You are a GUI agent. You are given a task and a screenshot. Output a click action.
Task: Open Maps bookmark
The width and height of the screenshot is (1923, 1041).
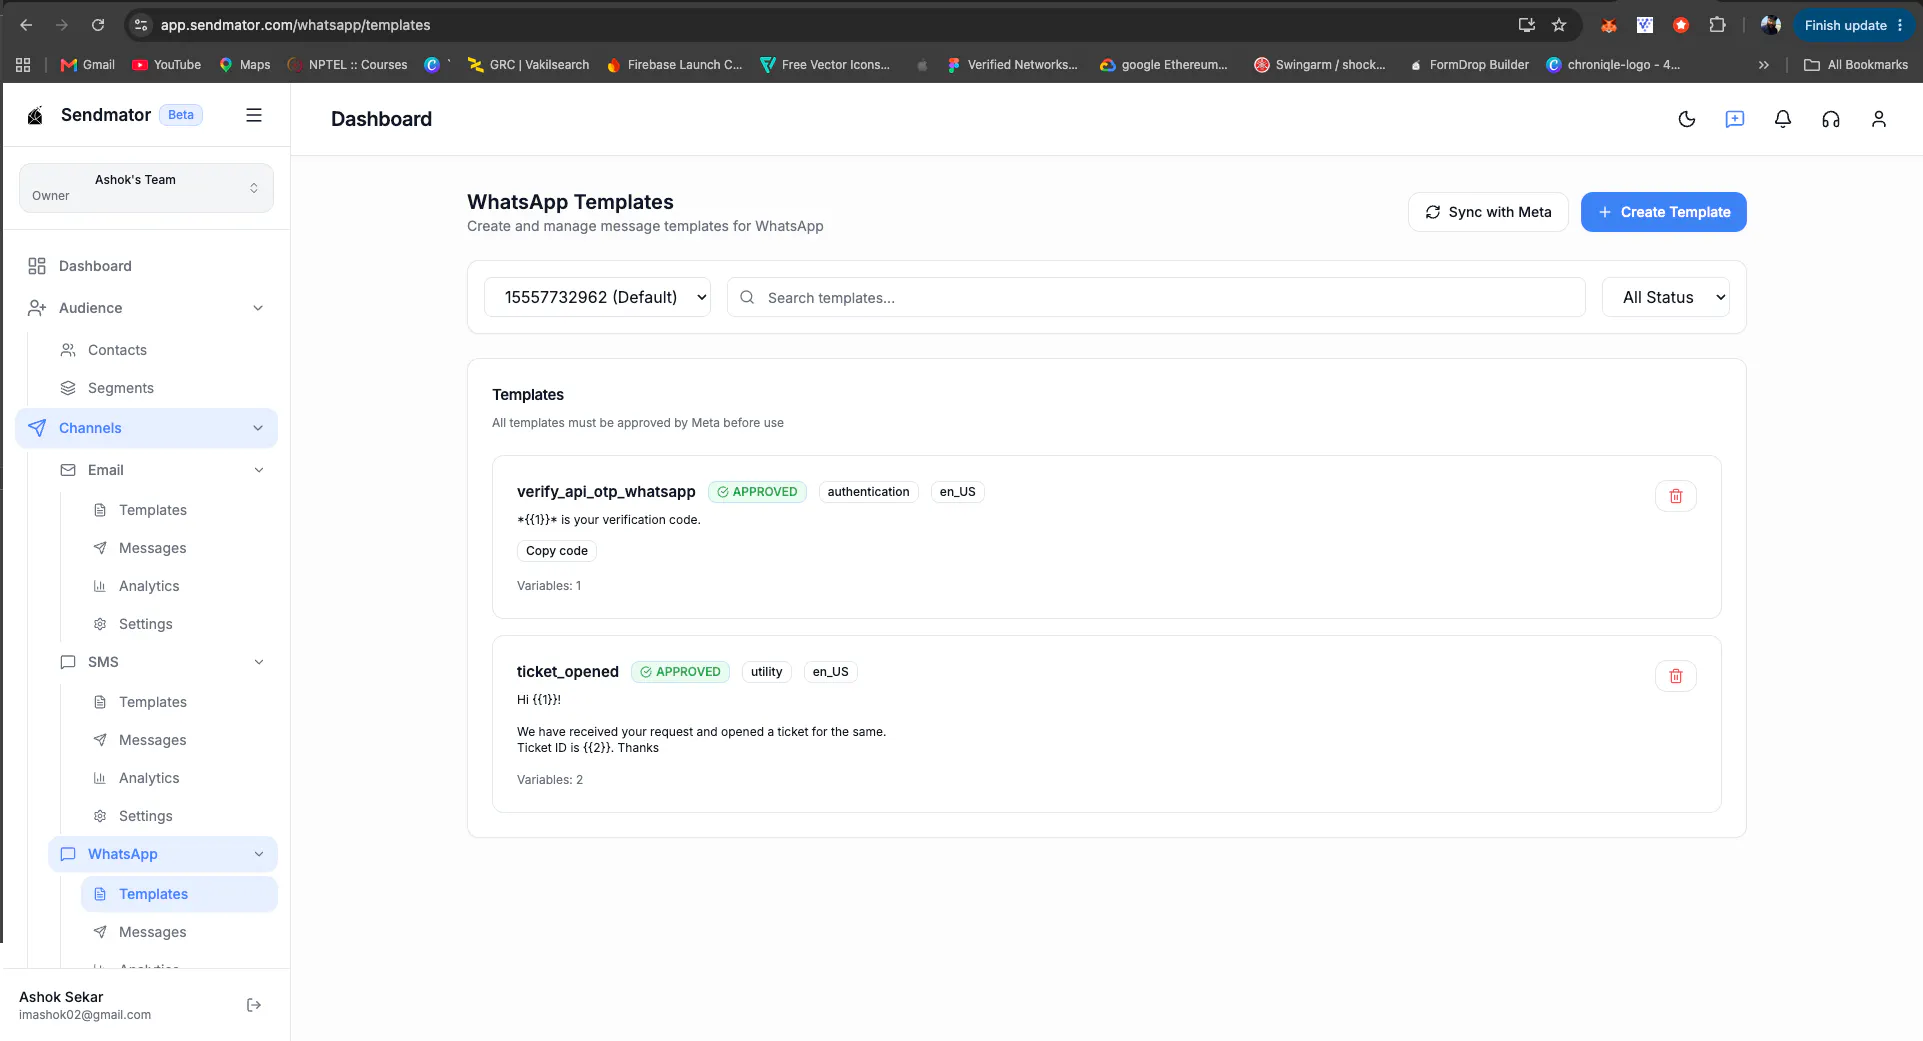[x=245, y=65]
